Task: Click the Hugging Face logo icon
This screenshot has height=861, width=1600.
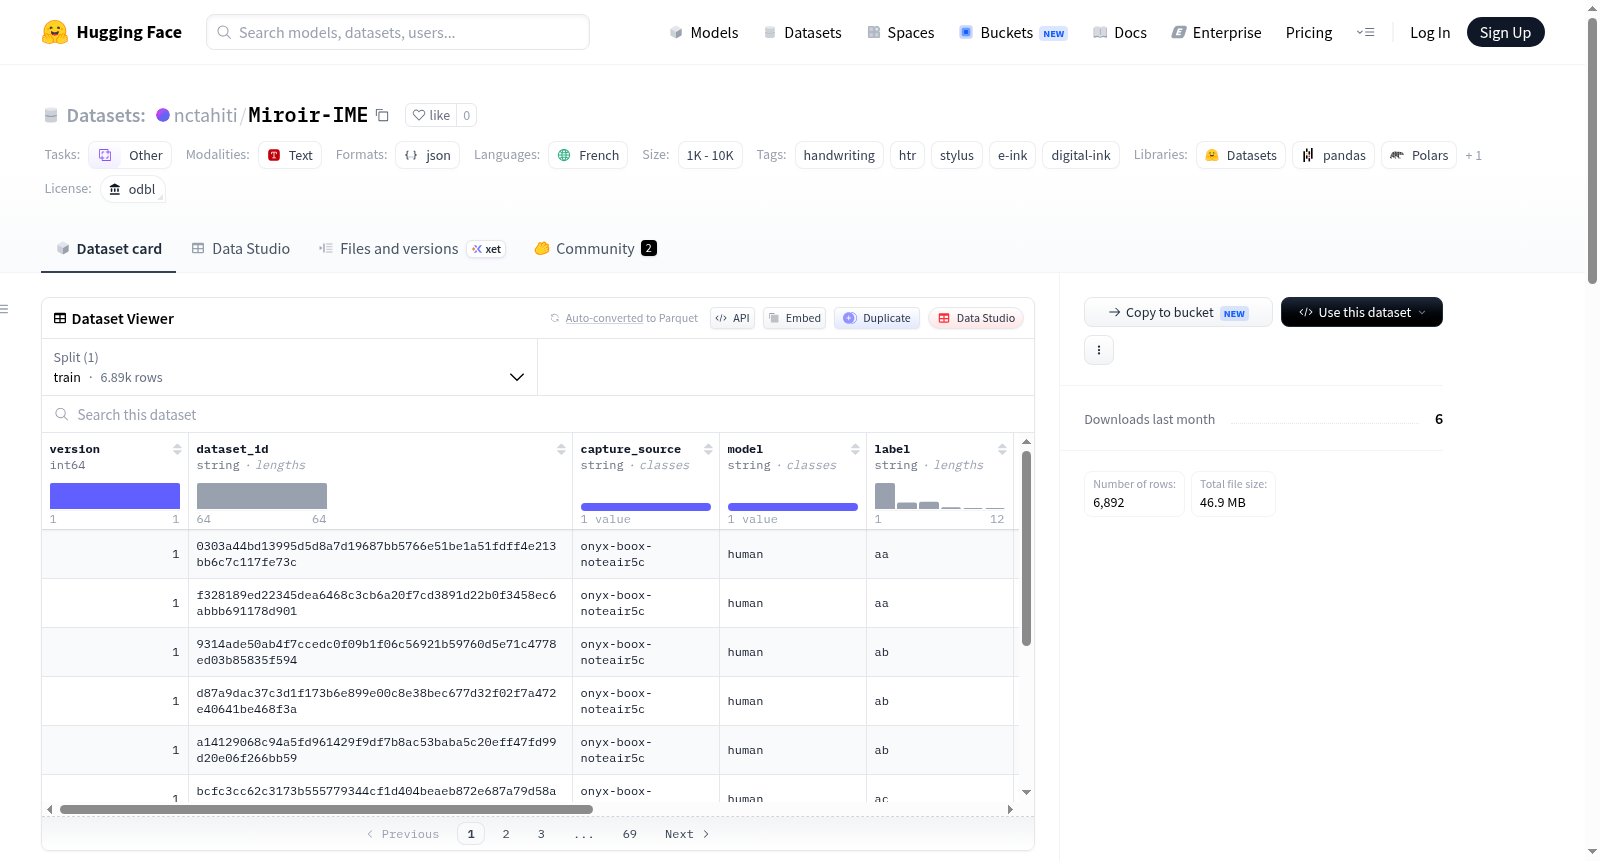Action: coord(55,32)
